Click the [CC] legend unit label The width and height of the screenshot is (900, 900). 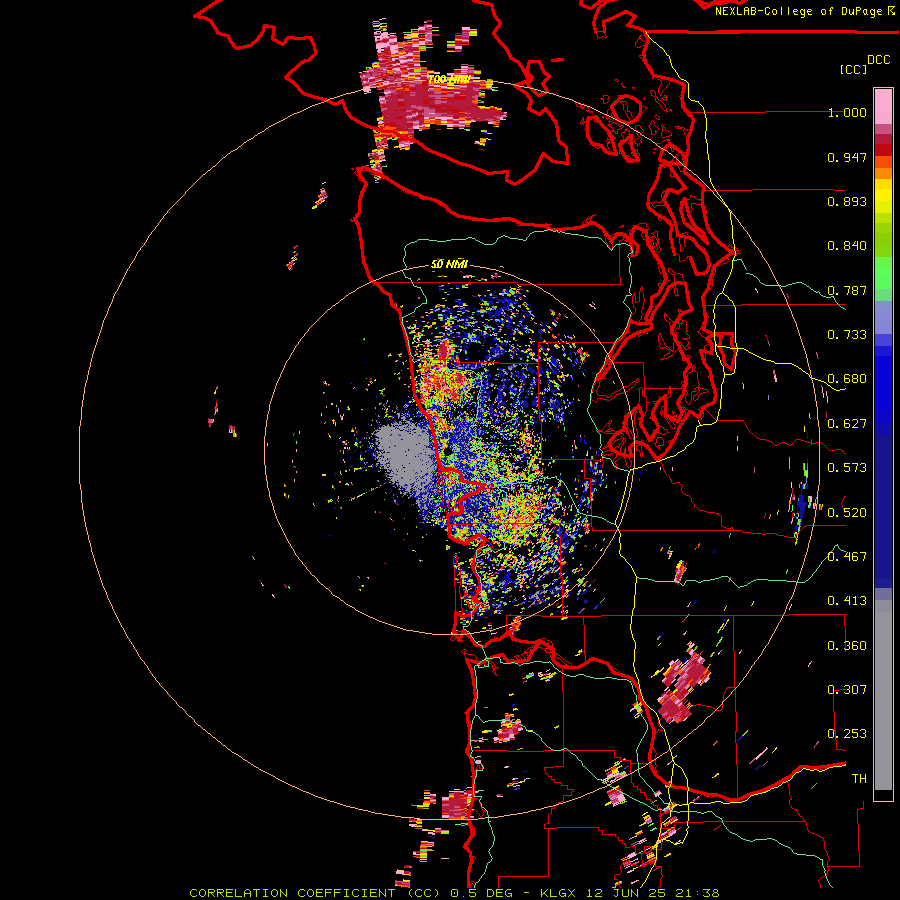point(853,69)
